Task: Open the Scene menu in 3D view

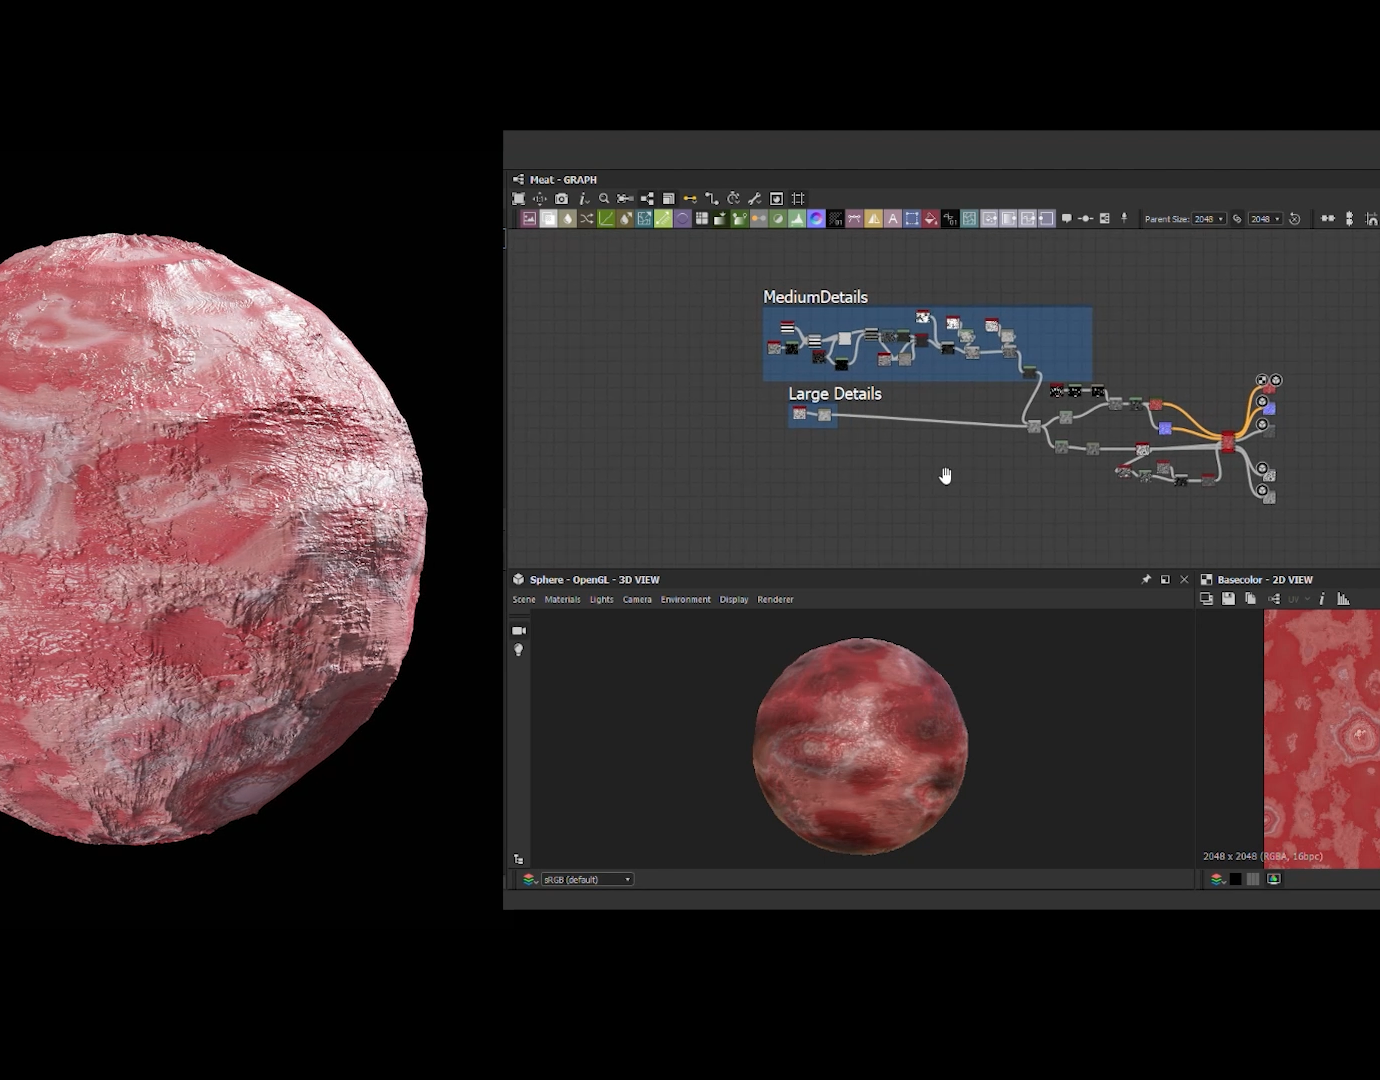Action: (x=524, y=600)
